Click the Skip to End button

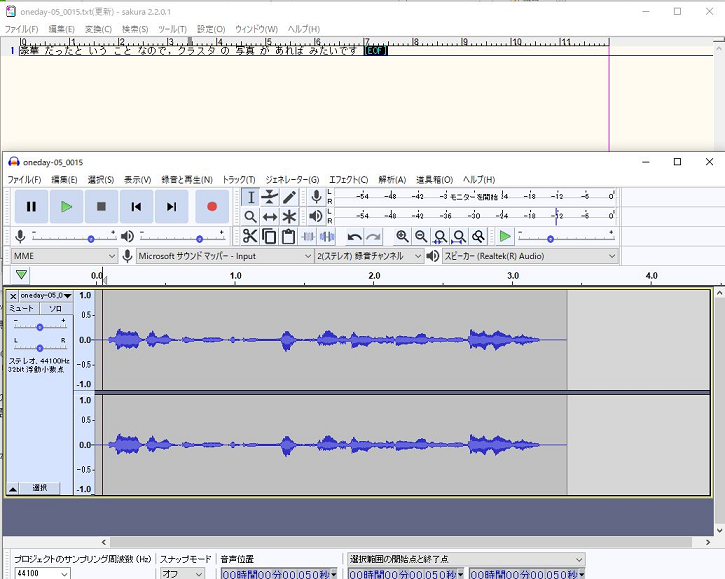coord(171,207)
